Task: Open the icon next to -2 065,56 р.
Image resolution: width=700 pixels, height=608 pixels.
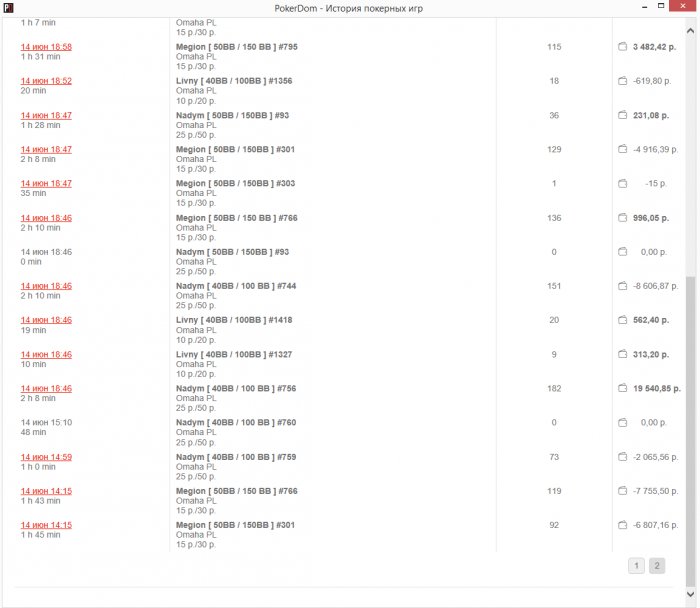Action: (622, 457)
